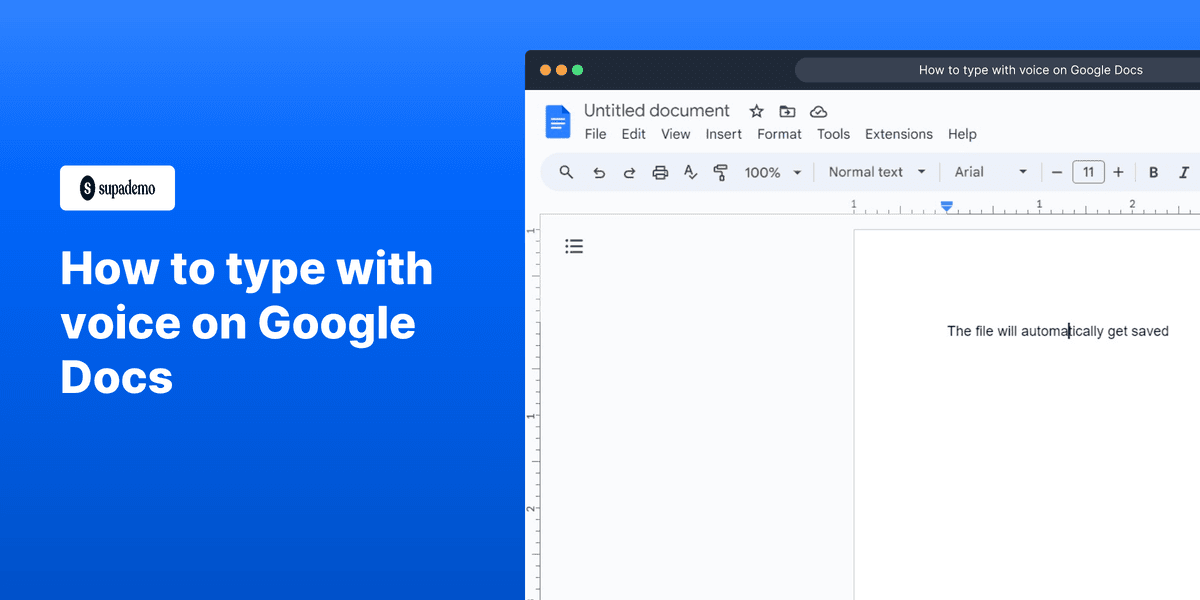Open the Normal text styles dropdown
This screenshot has height=600, width=1200.
pos(875,172)
